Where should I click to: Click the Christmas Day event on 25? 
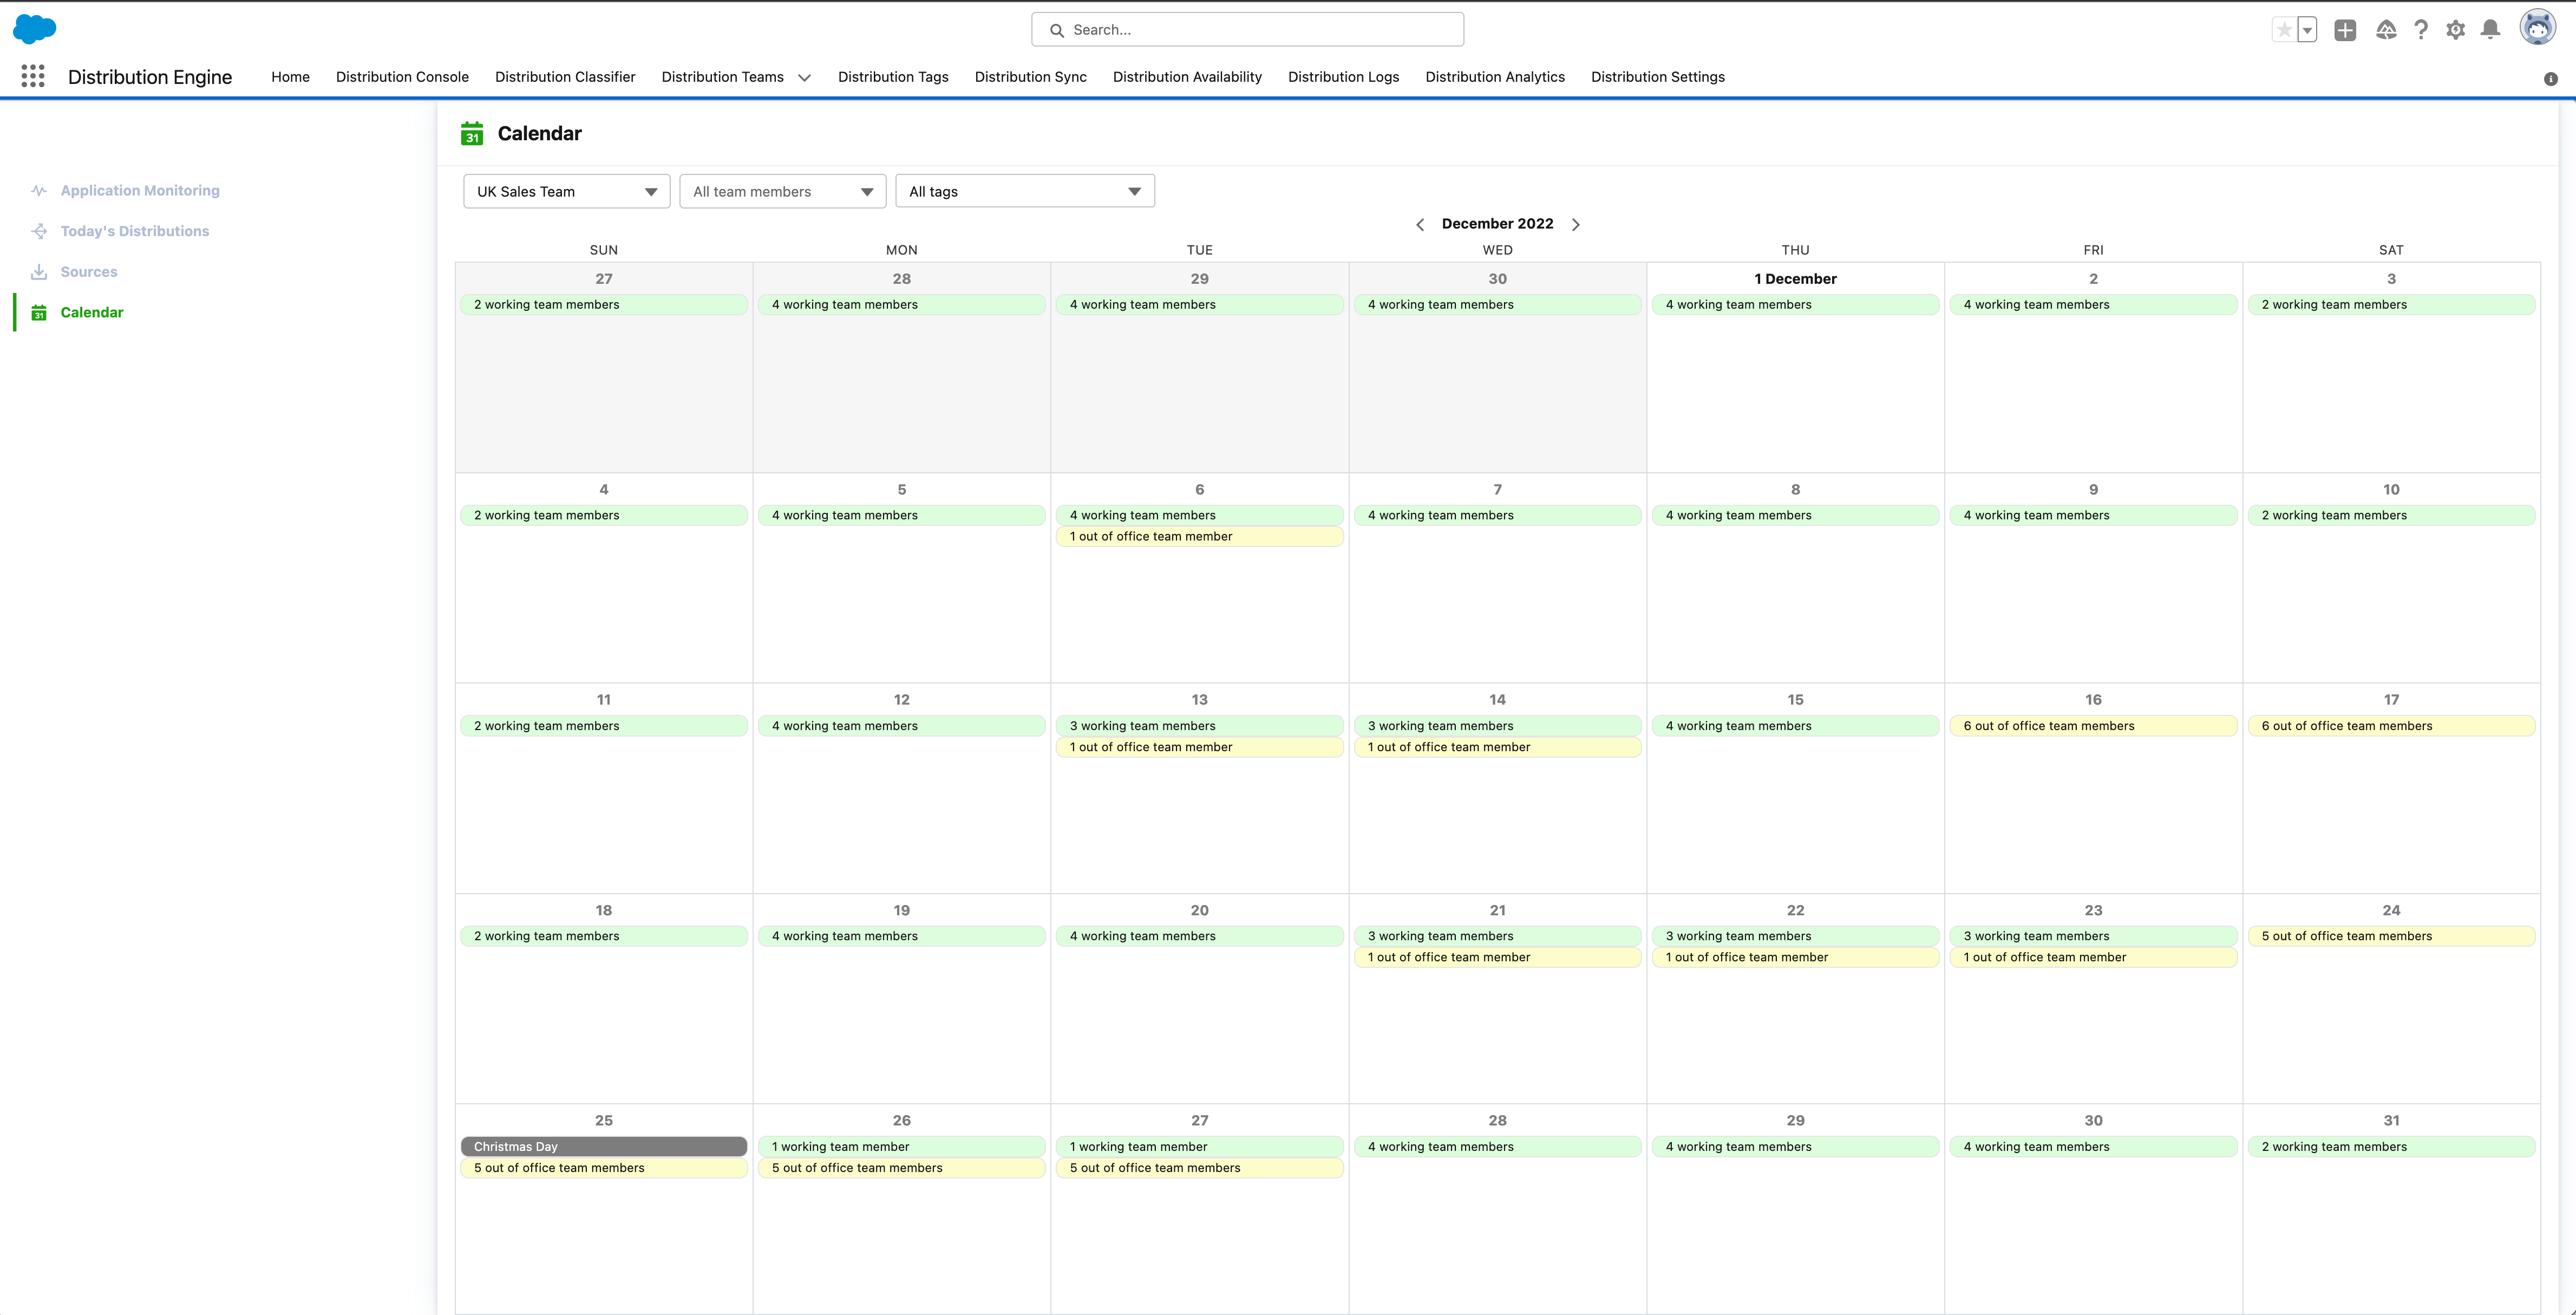(604, 1146)
